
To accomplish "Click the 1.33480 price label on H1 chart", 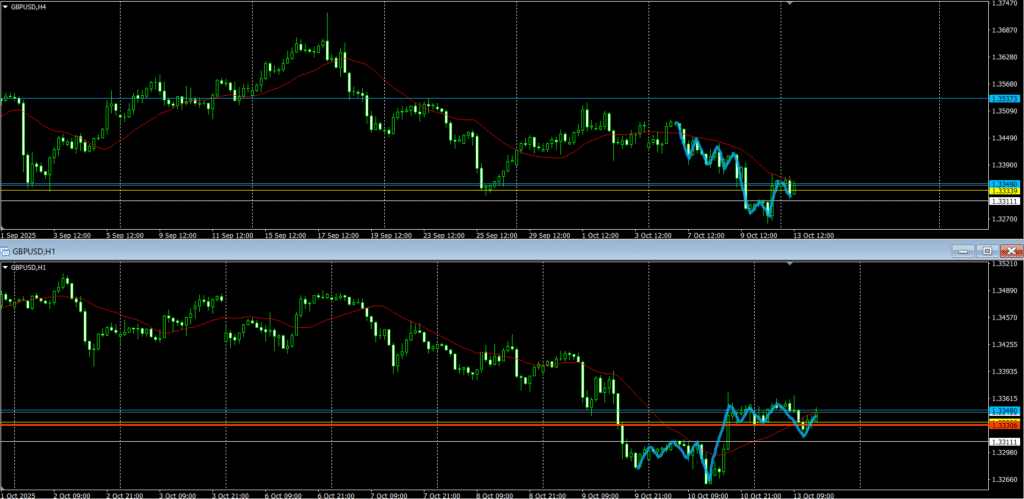I will [x=1004, y=411].
